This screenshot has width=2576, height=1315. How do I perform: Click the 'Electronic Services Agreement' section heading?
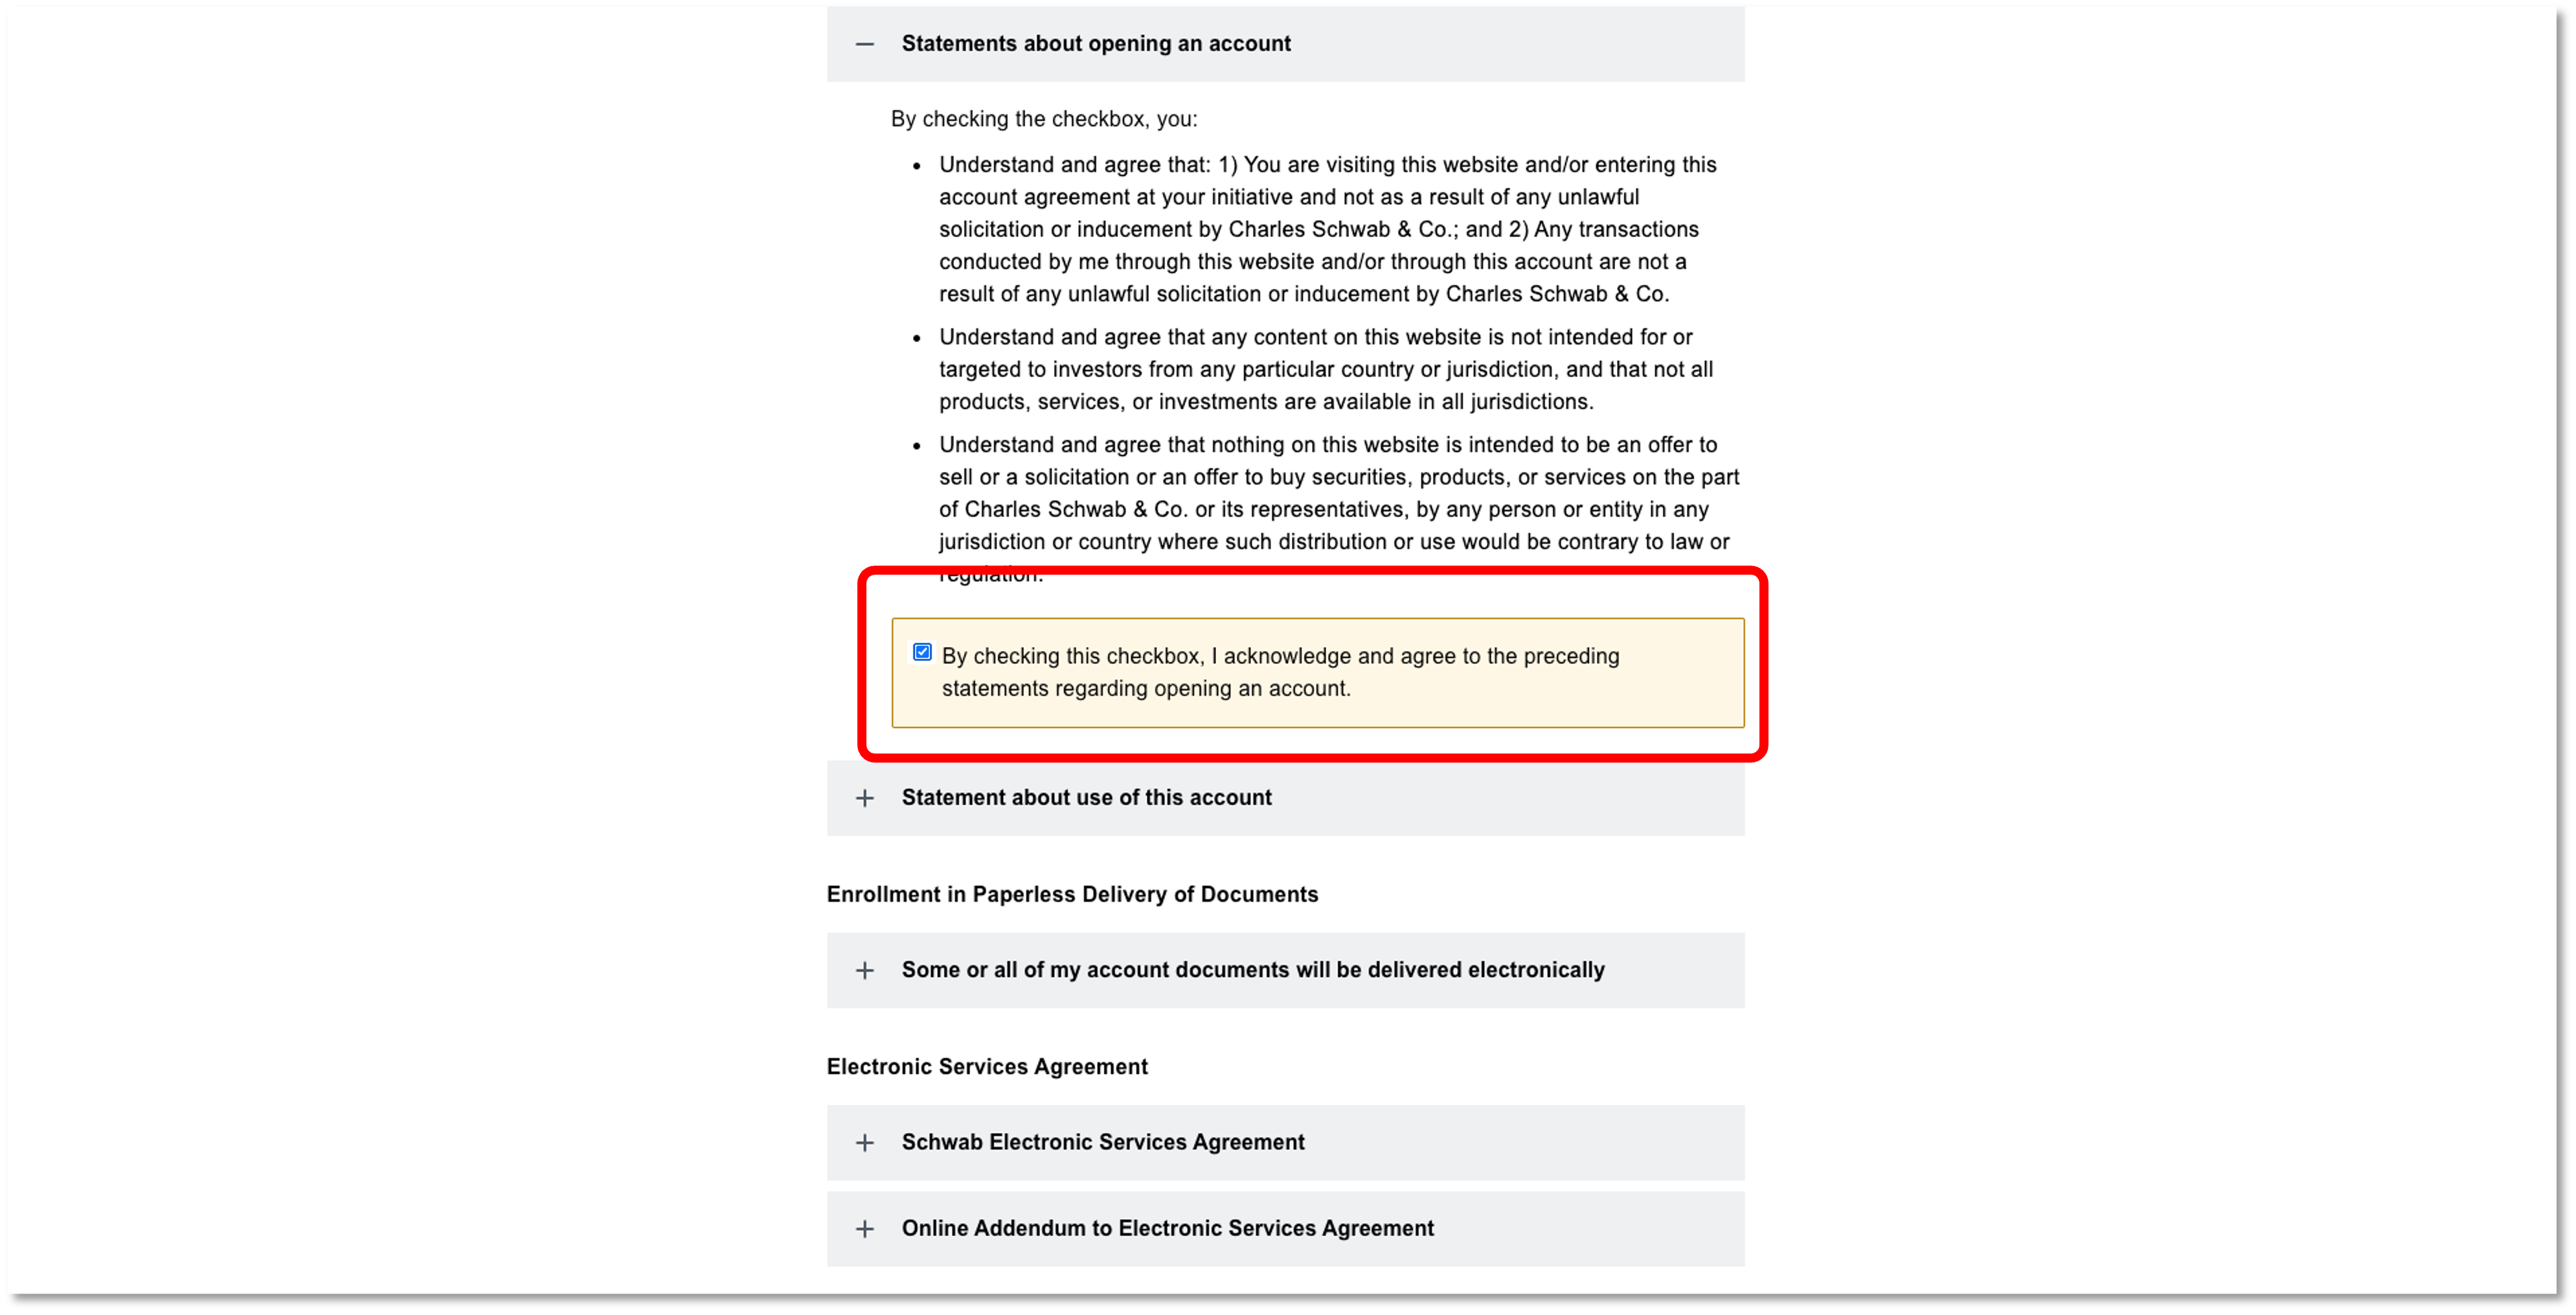(x=987, y=1067)
